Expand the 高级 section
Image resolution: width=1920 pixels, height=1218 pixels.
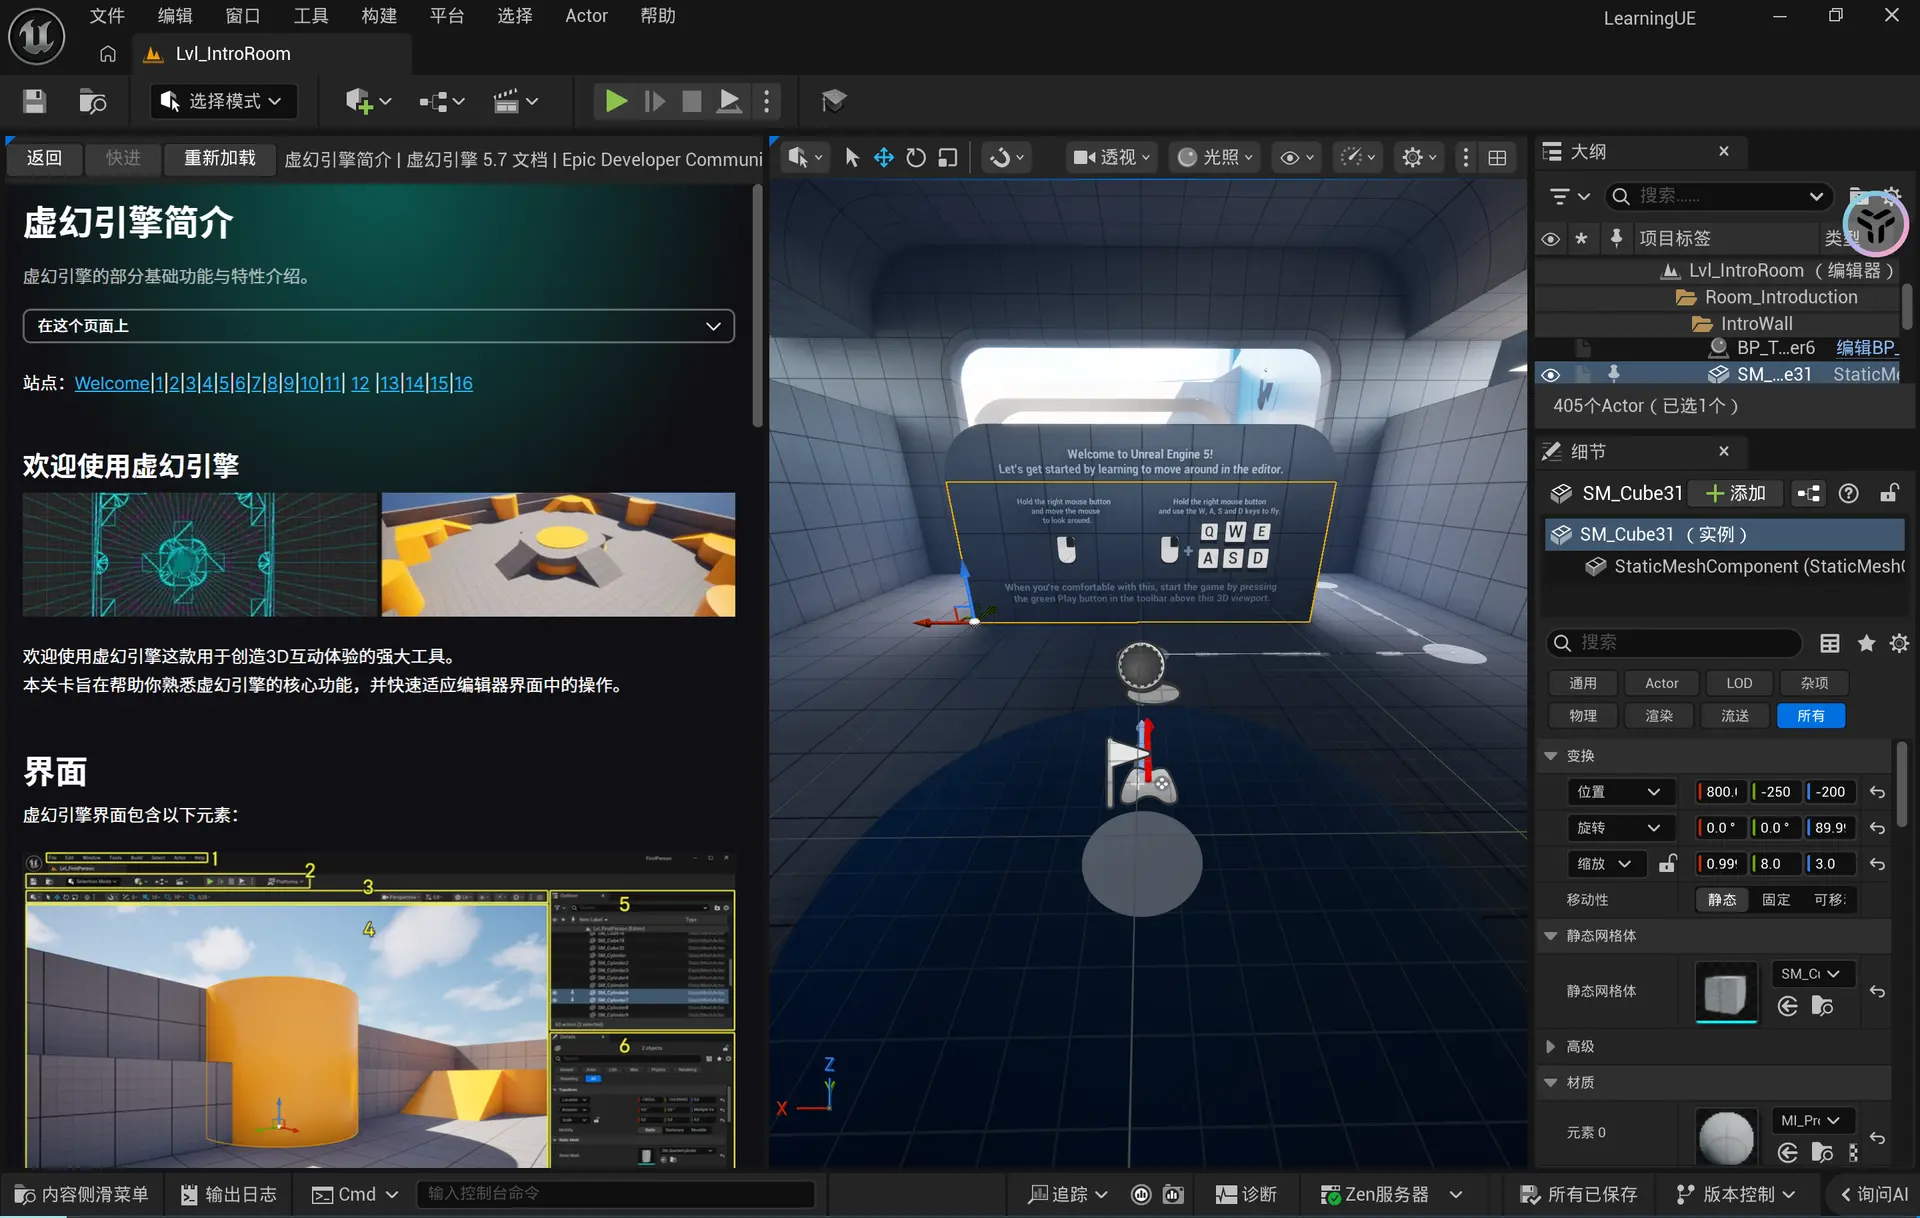tap(1551, 1047)
